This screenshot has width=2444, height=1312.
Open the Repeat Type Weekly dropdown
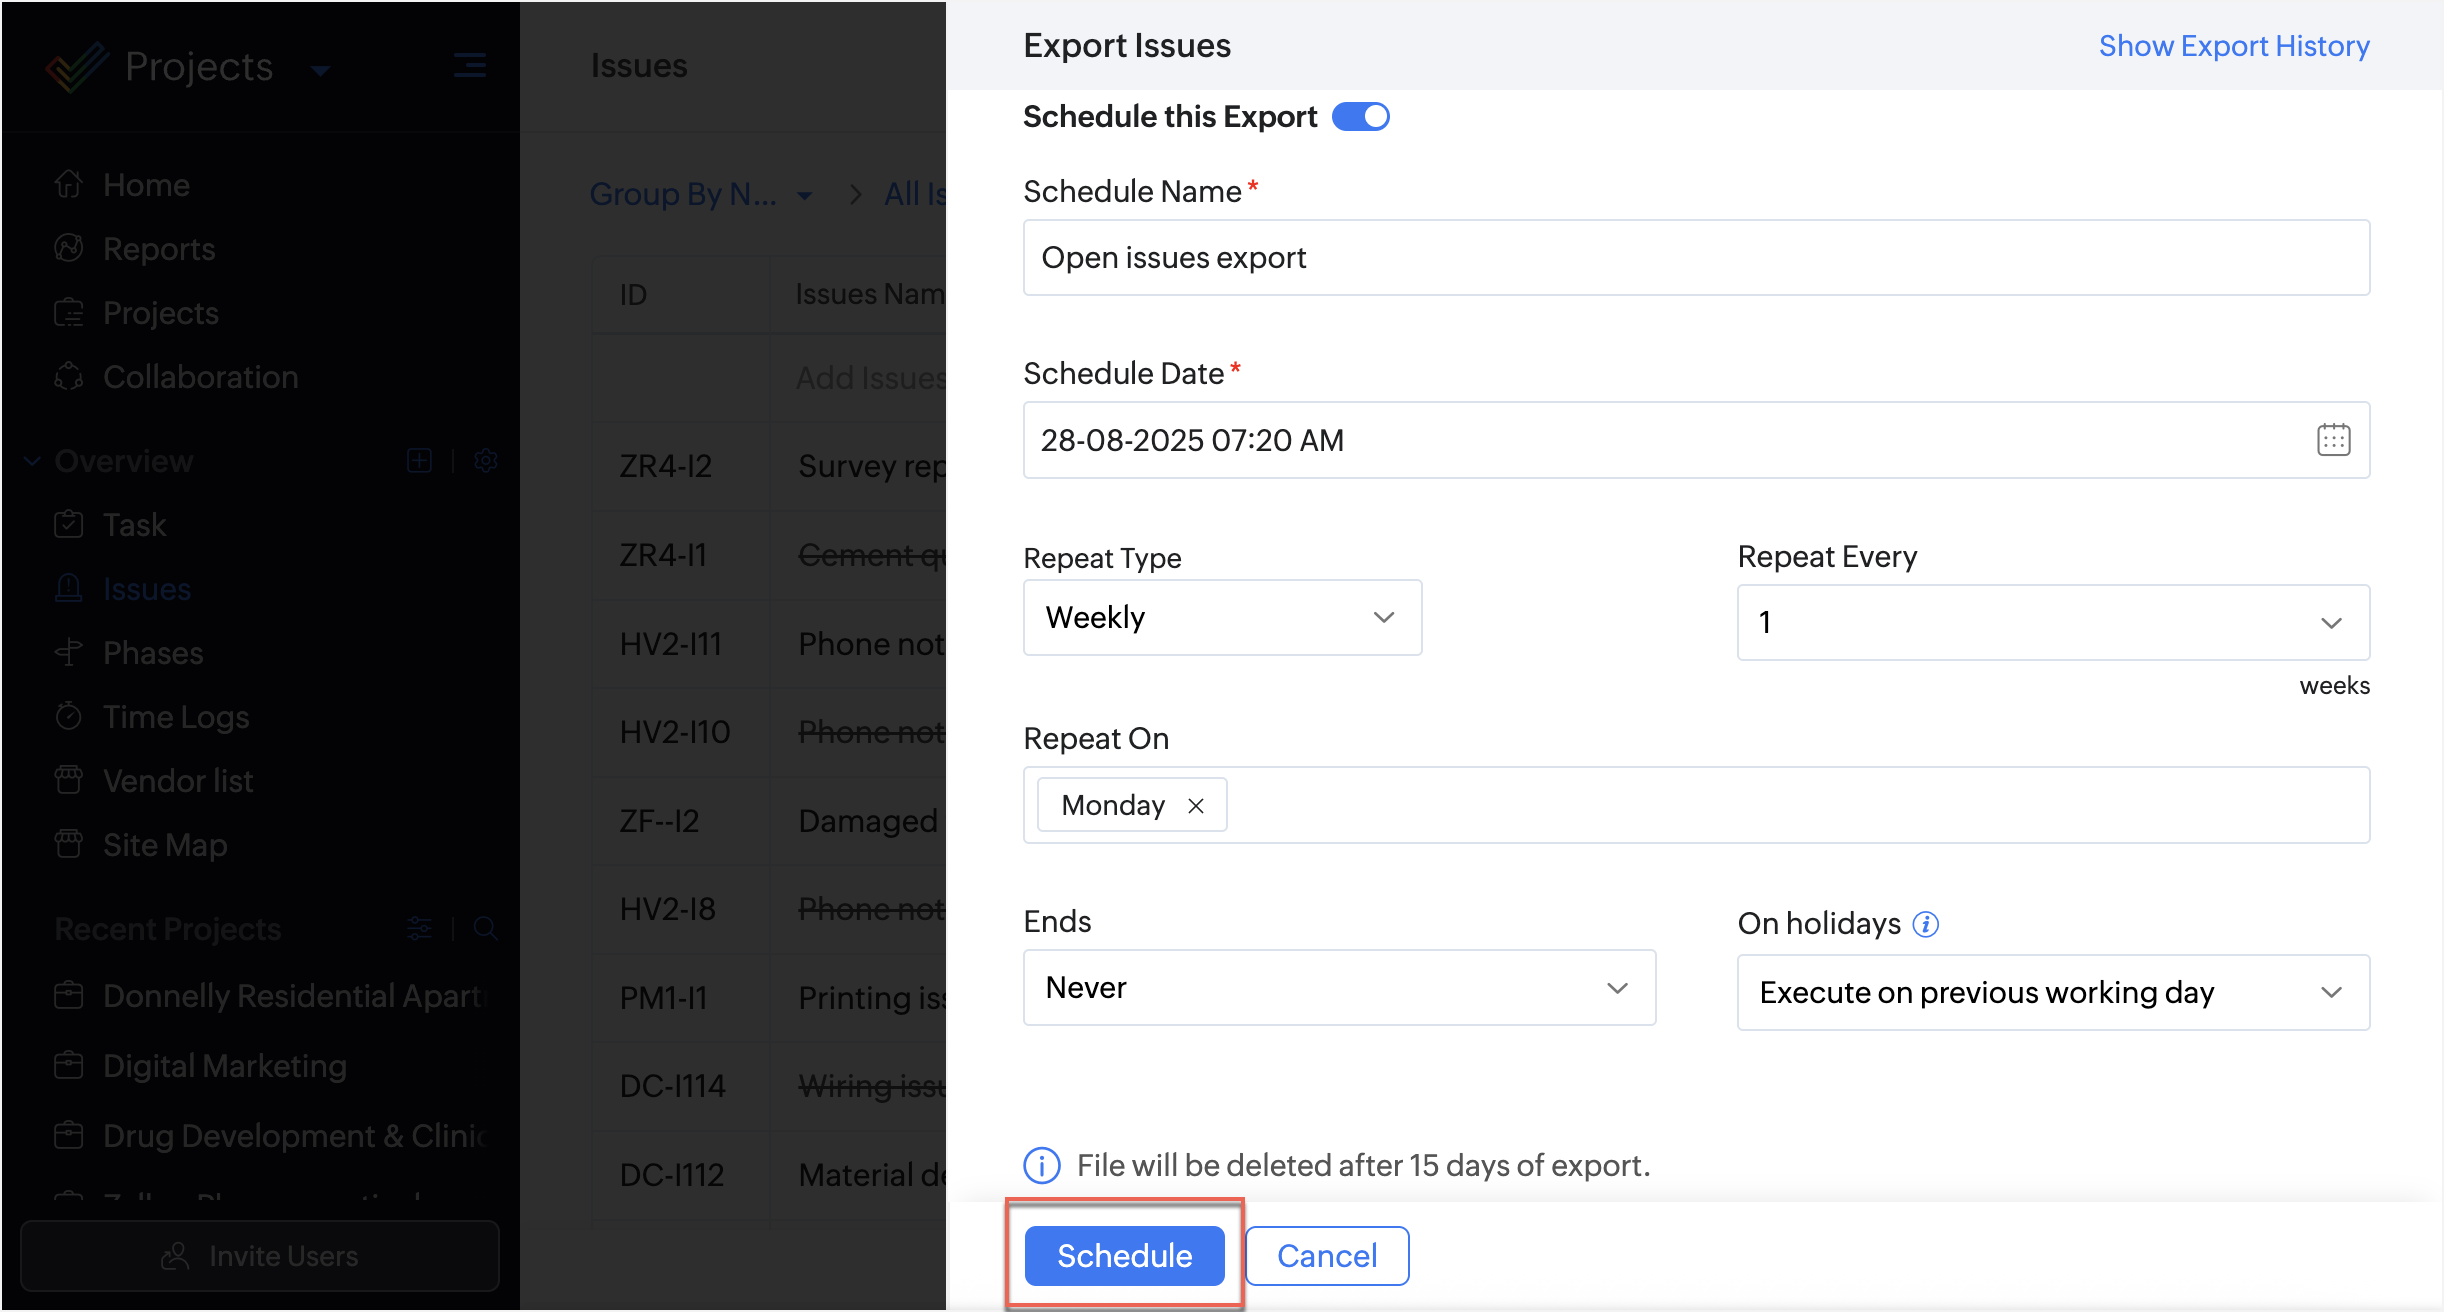coord(1222,618)
